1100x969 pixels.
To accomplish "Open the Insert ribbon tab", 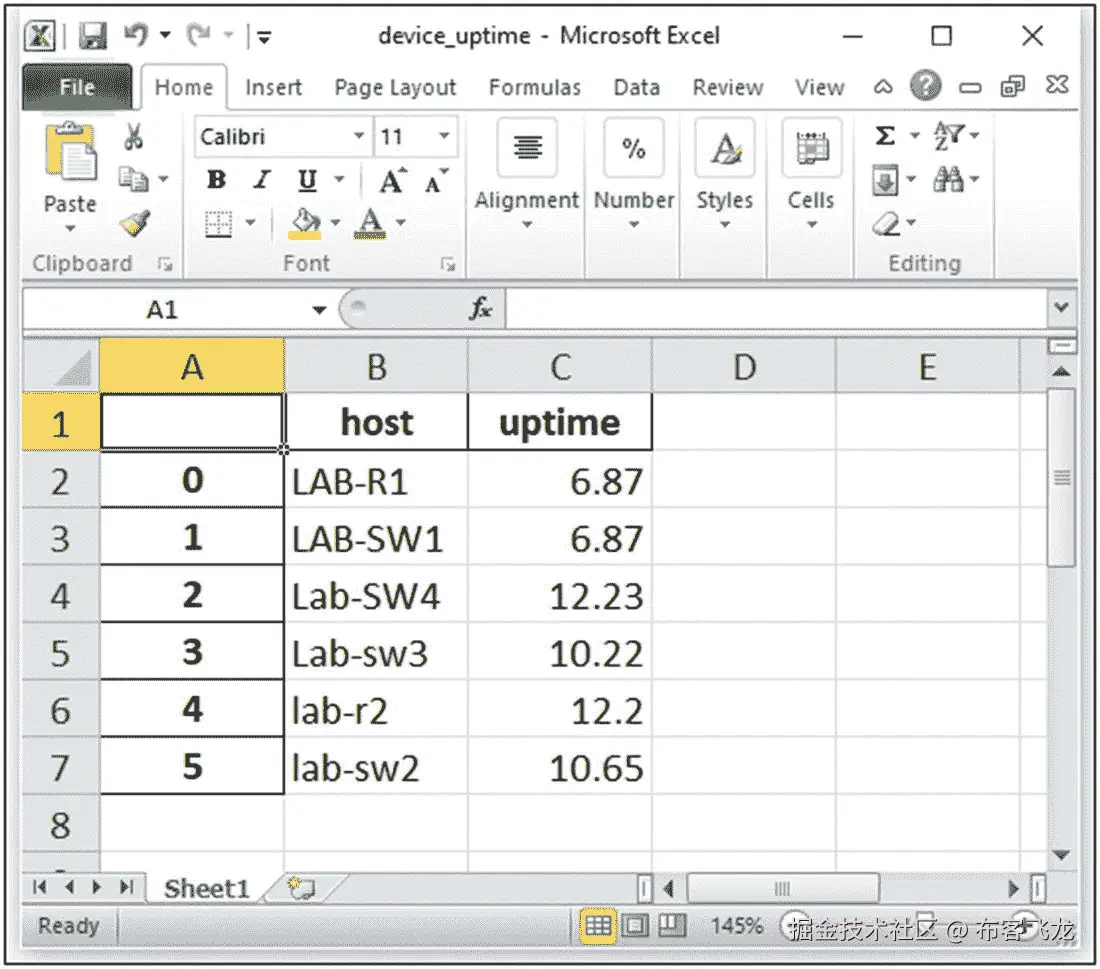I will tap(273, 88).
